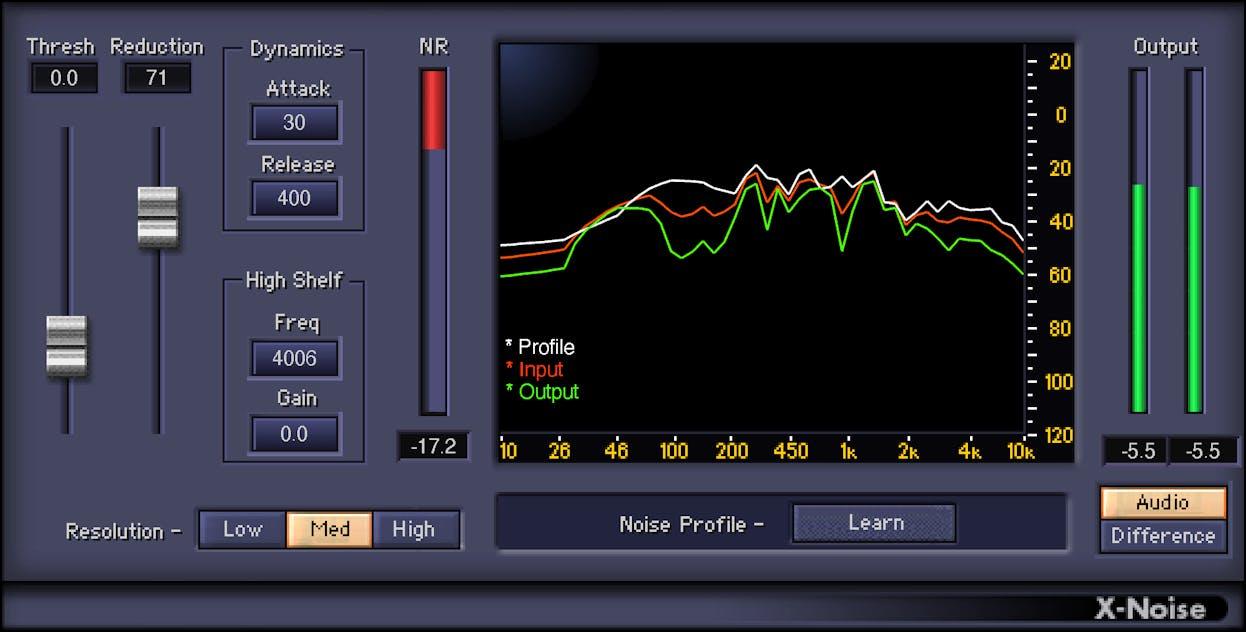Image resolution: width=1246 pixels, height=632 pixels.
Task: Click the Reduction slider handle
Action: coord(157,216)
